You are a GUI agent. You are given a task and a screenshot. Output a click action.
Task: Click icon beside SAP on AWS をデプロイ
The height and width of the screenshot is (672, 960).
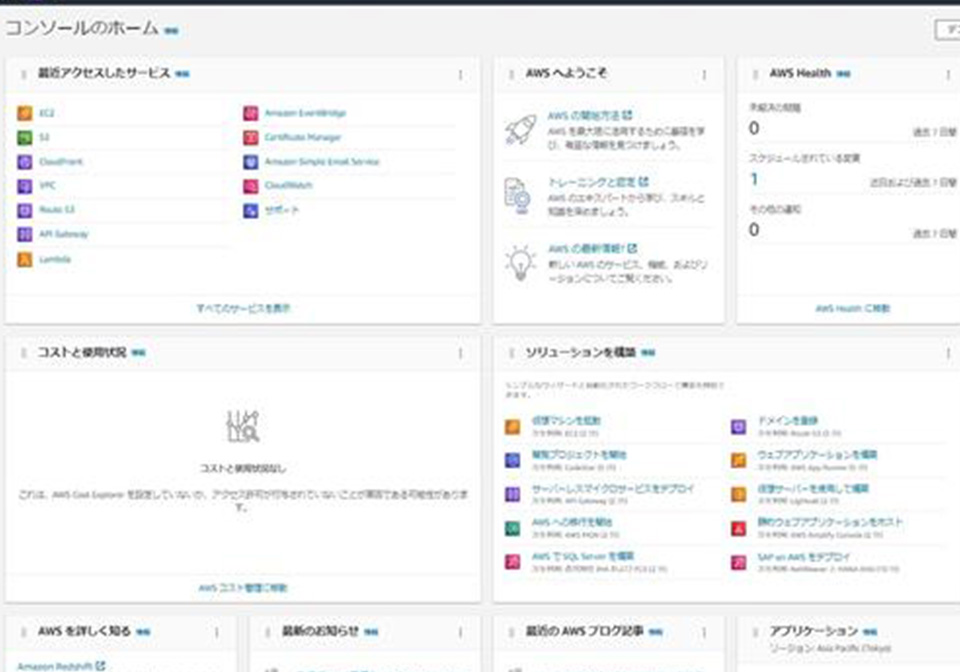pos(739,562)
